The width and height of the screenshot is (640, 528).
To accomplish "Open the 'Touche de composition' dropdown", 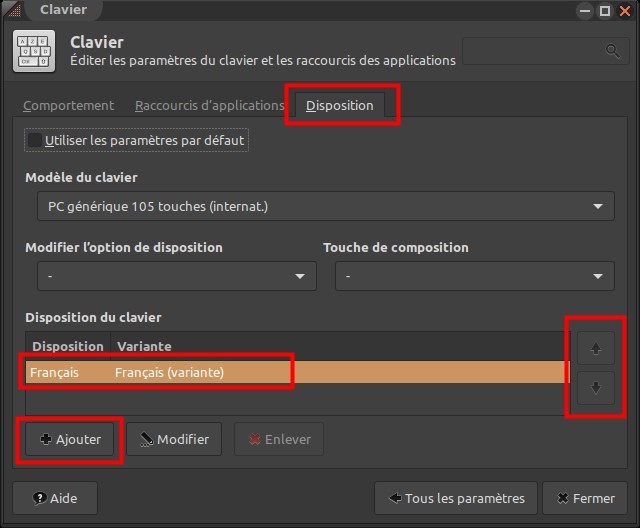I will coord(474,276).
